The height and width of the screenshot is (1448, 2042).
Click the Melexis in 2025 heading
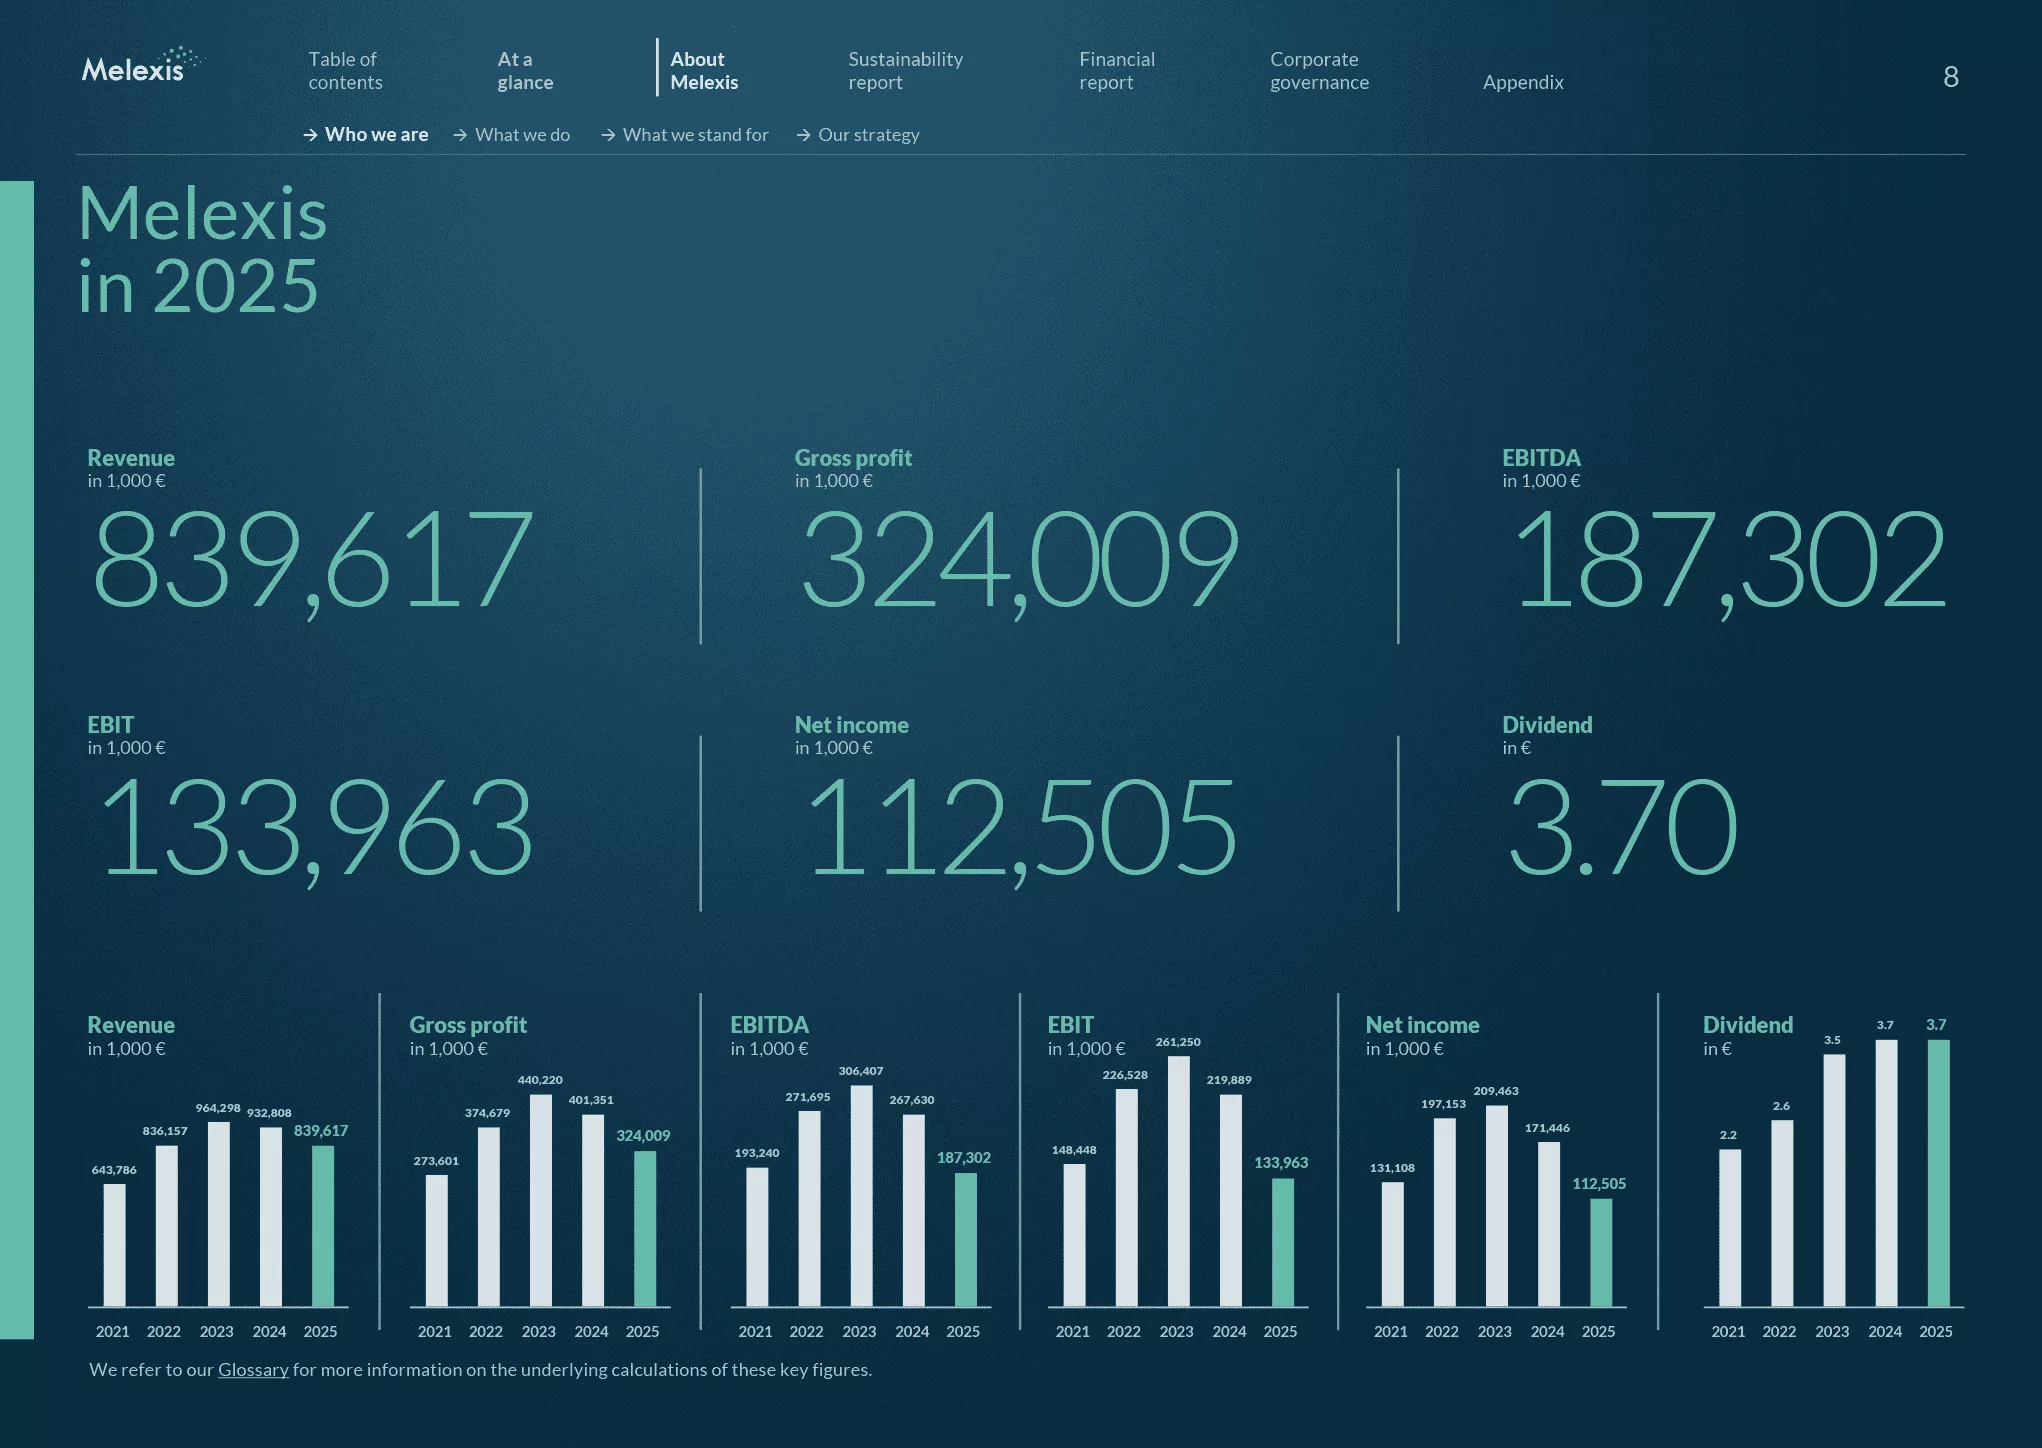coord(202,249)
